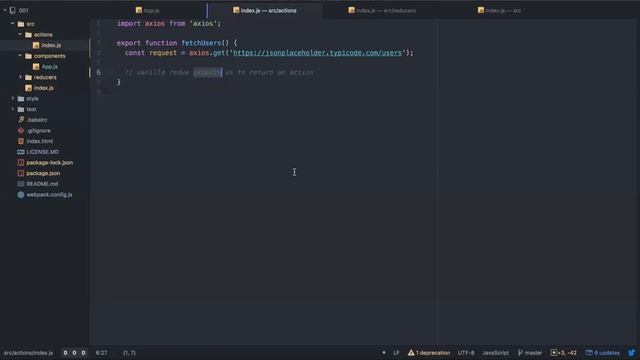
Task: Open the package.json file icon
Action: [21, 173]
